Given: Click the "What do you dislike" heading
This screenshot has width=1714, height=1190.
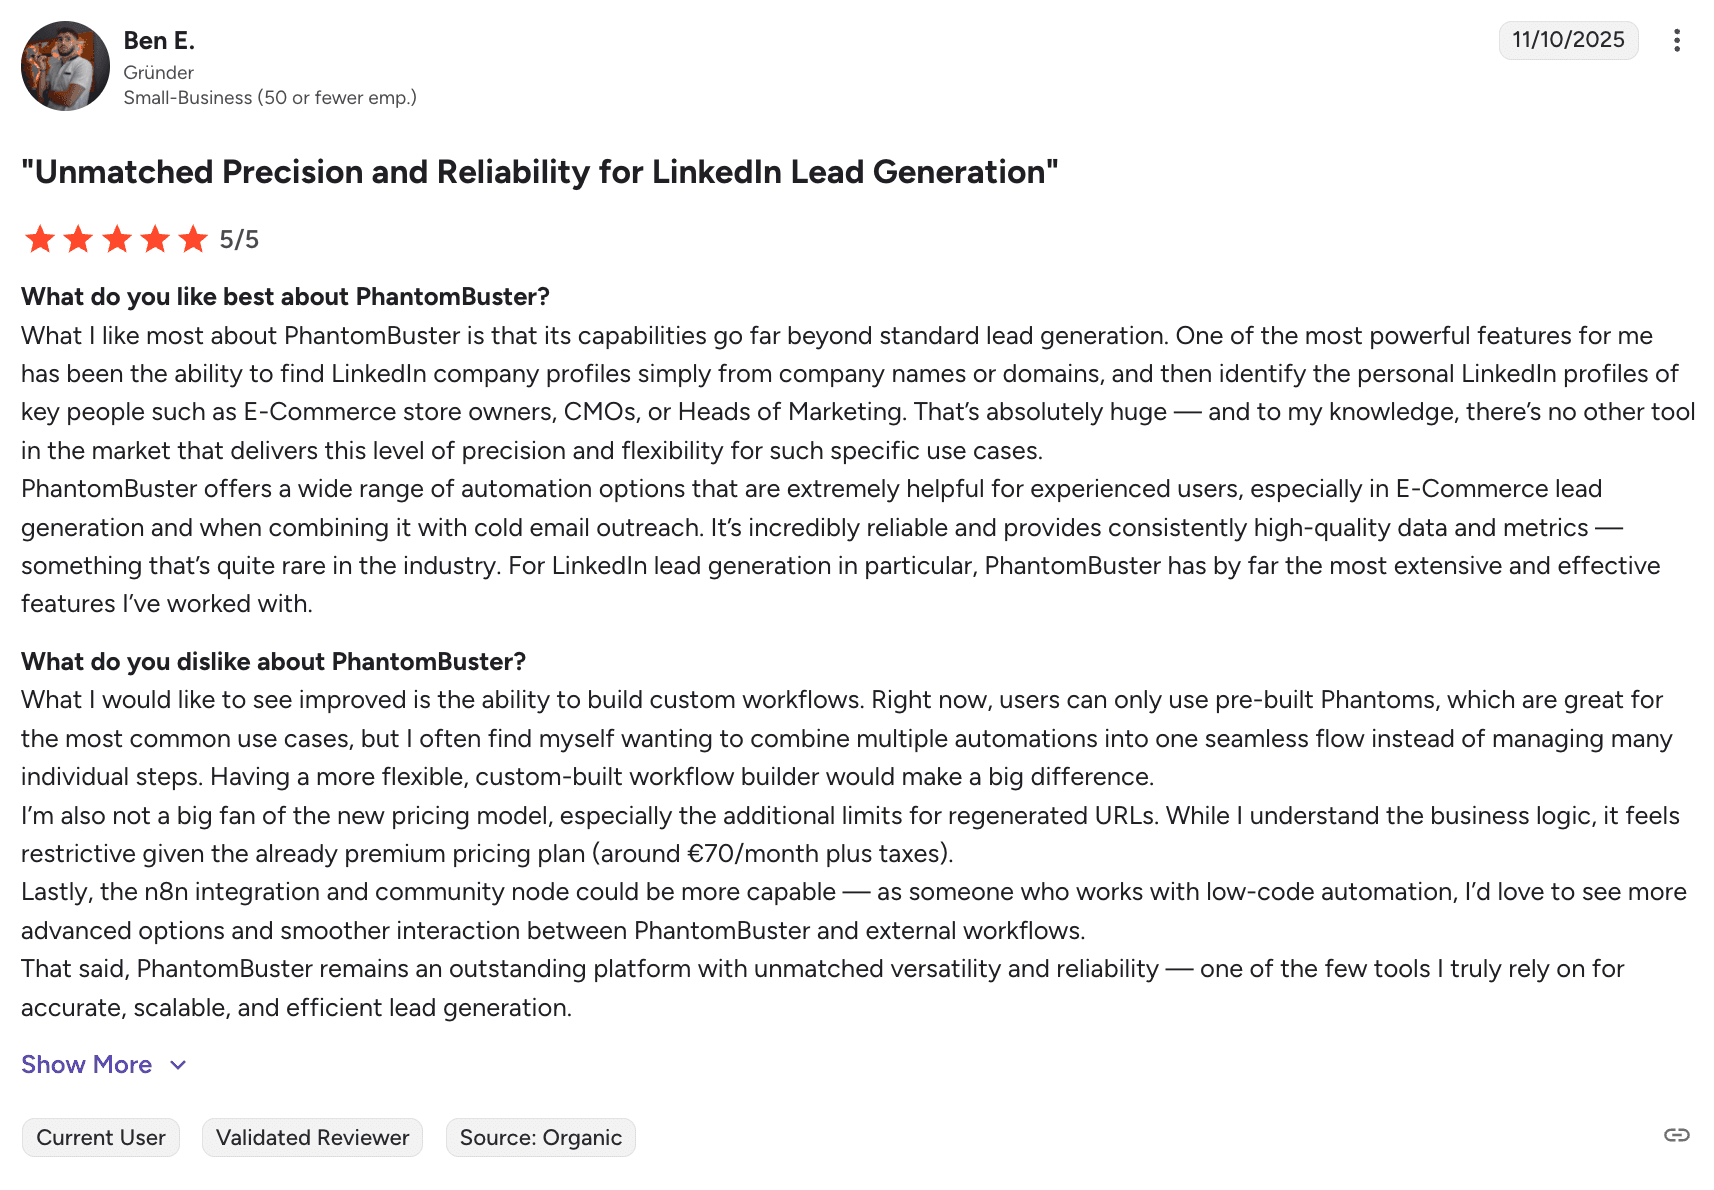Looking at the screenshot, I should [x=273, y=662].
